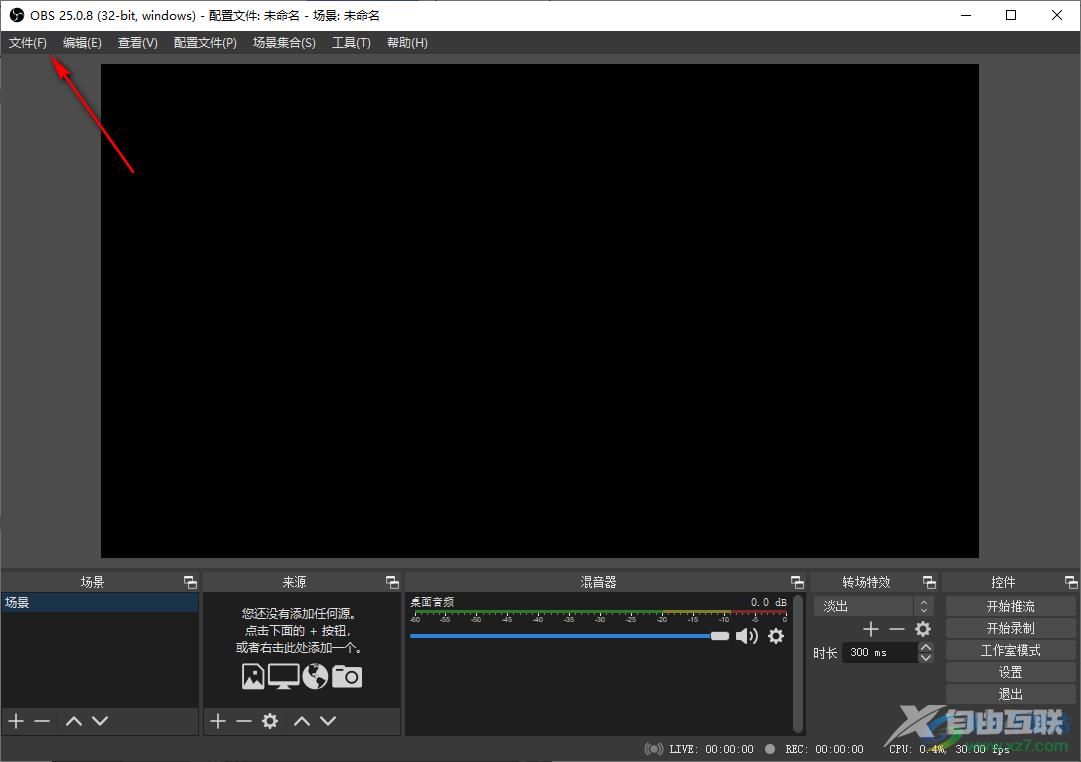Open the 帮助(H) menu
This screenshot has height=762, width=1081.
point(407,43)
